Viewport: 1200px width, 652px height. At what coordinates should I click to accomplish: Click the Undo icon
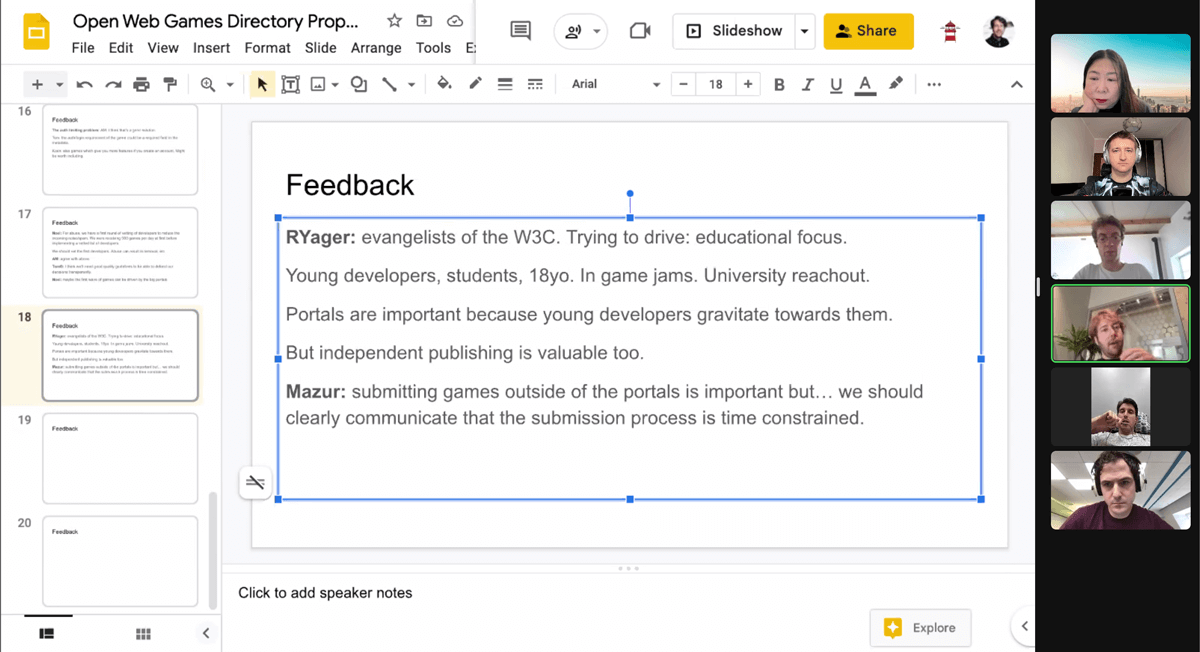85,84
